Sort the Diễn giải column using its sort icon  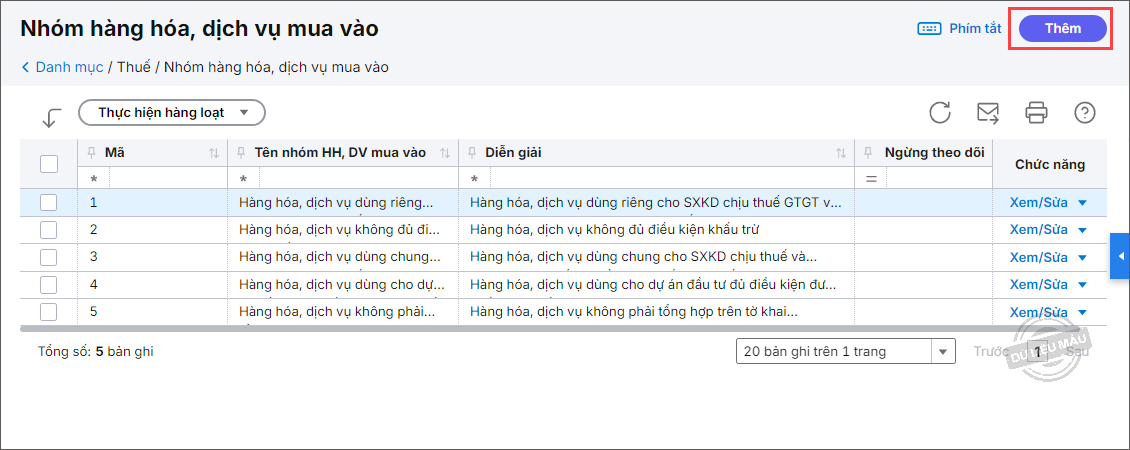click(841, 153)
